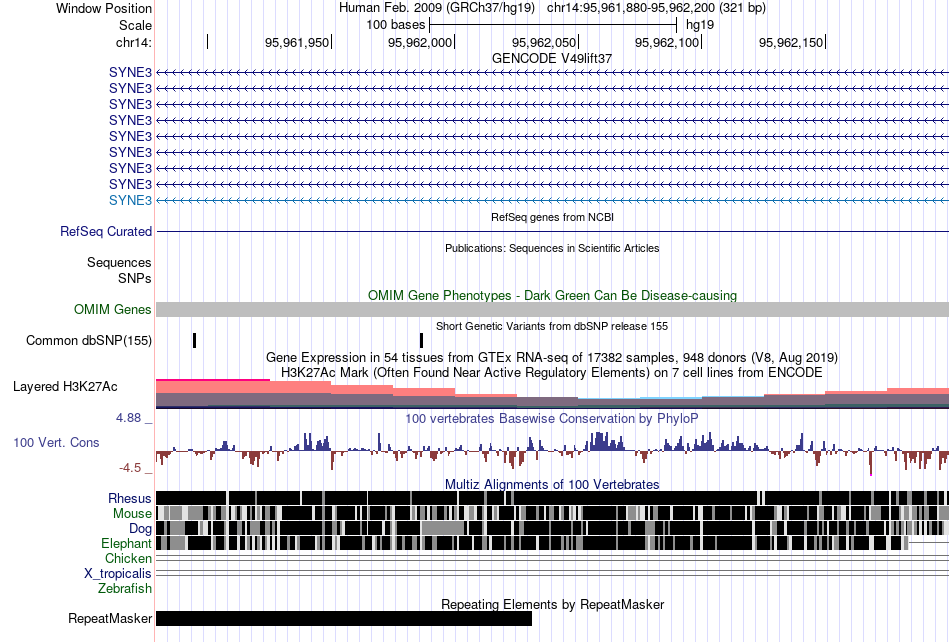Click the X_tropicalis alignment row label
Screen dimensions: 950x642
click(x=118, y=574)
